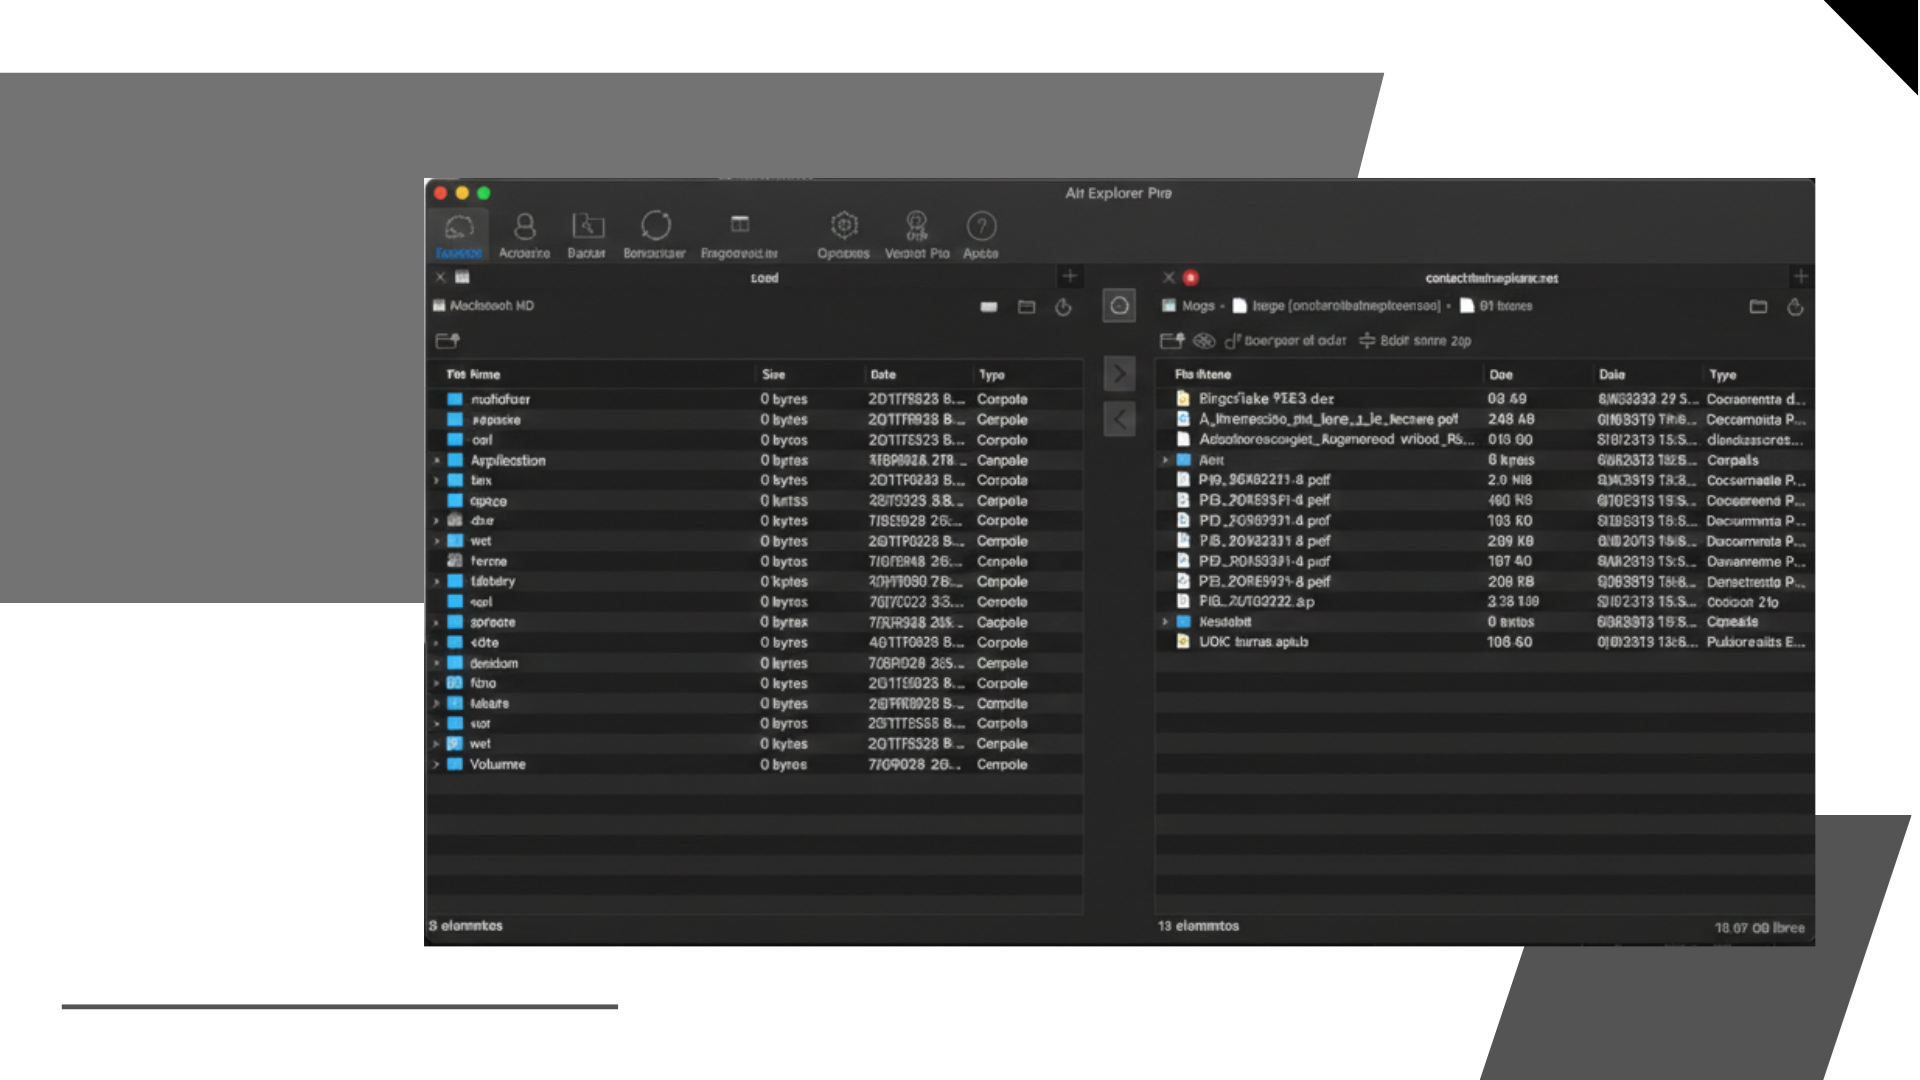Sort left pane by Size column header
This screenshot has height=1080, width=1920.
pos(773,375)
